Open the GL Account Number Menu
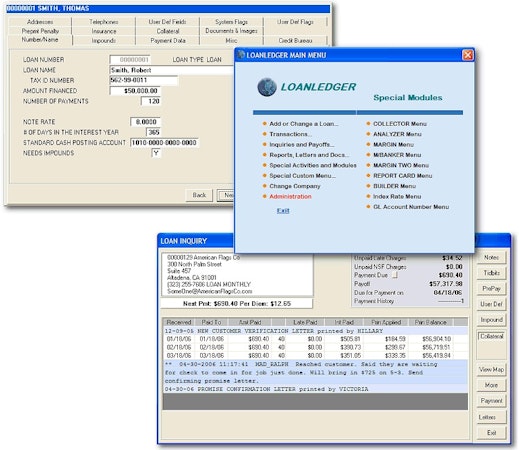The image size is (519, 450). point(411,207)
